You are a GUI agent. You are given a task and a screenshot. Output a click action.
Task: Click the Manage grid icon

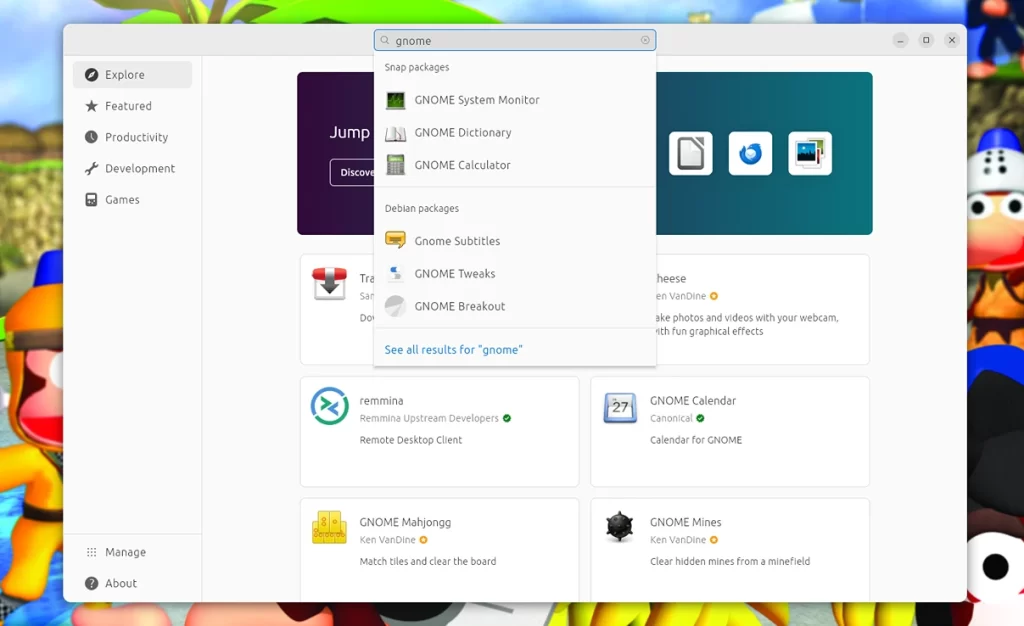(x=91, y=552)
